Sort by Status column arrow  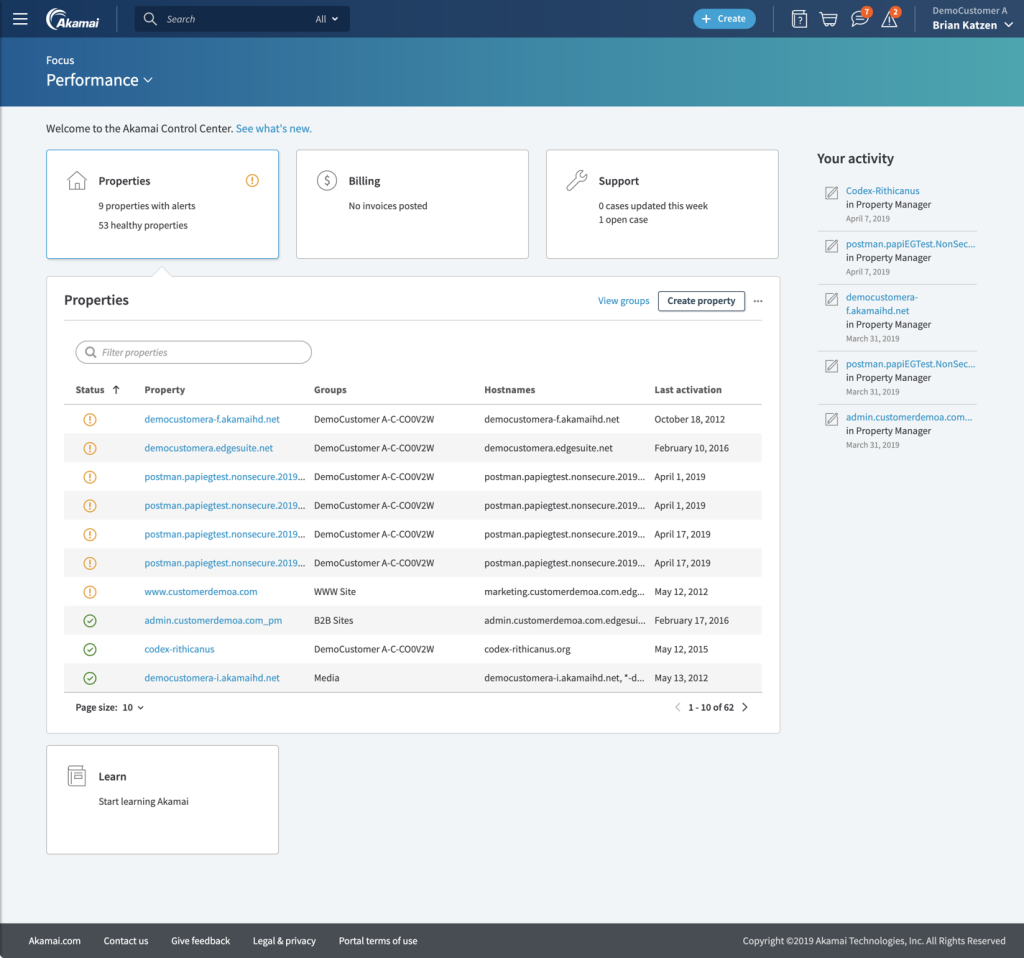116,390
